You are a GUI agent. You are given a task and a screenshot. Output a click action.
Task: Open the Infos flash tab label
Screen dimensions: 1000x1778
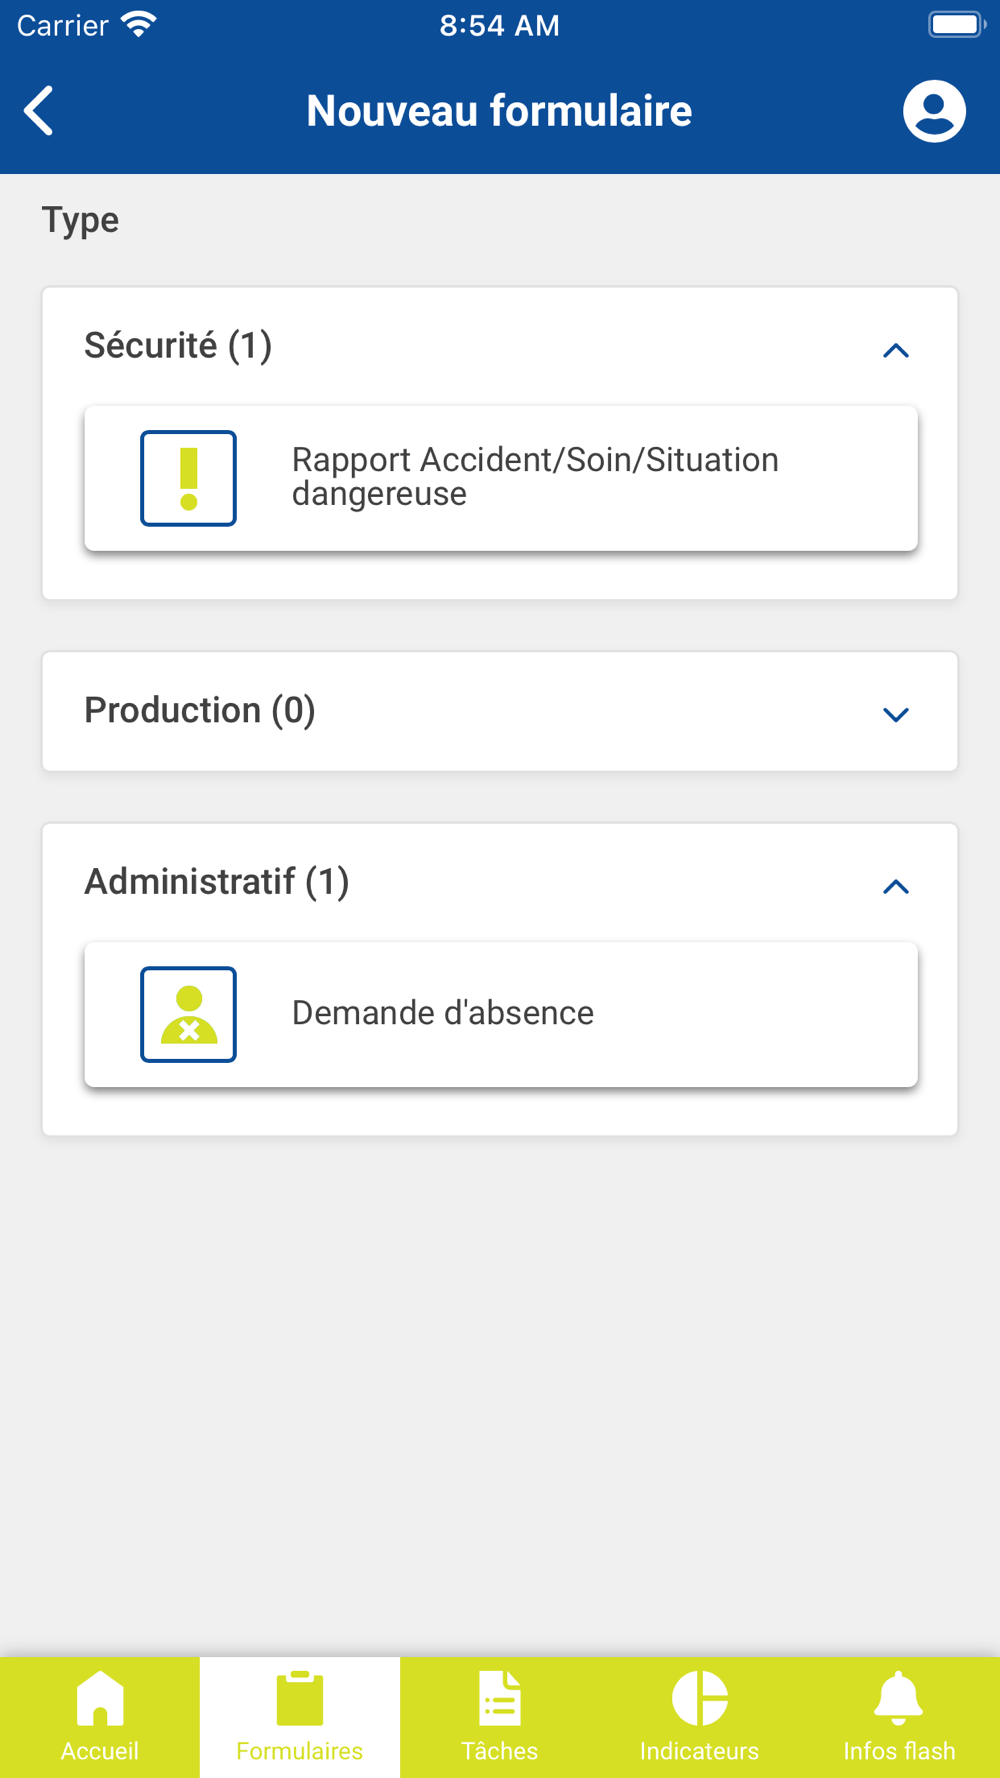click(899, 1751)
